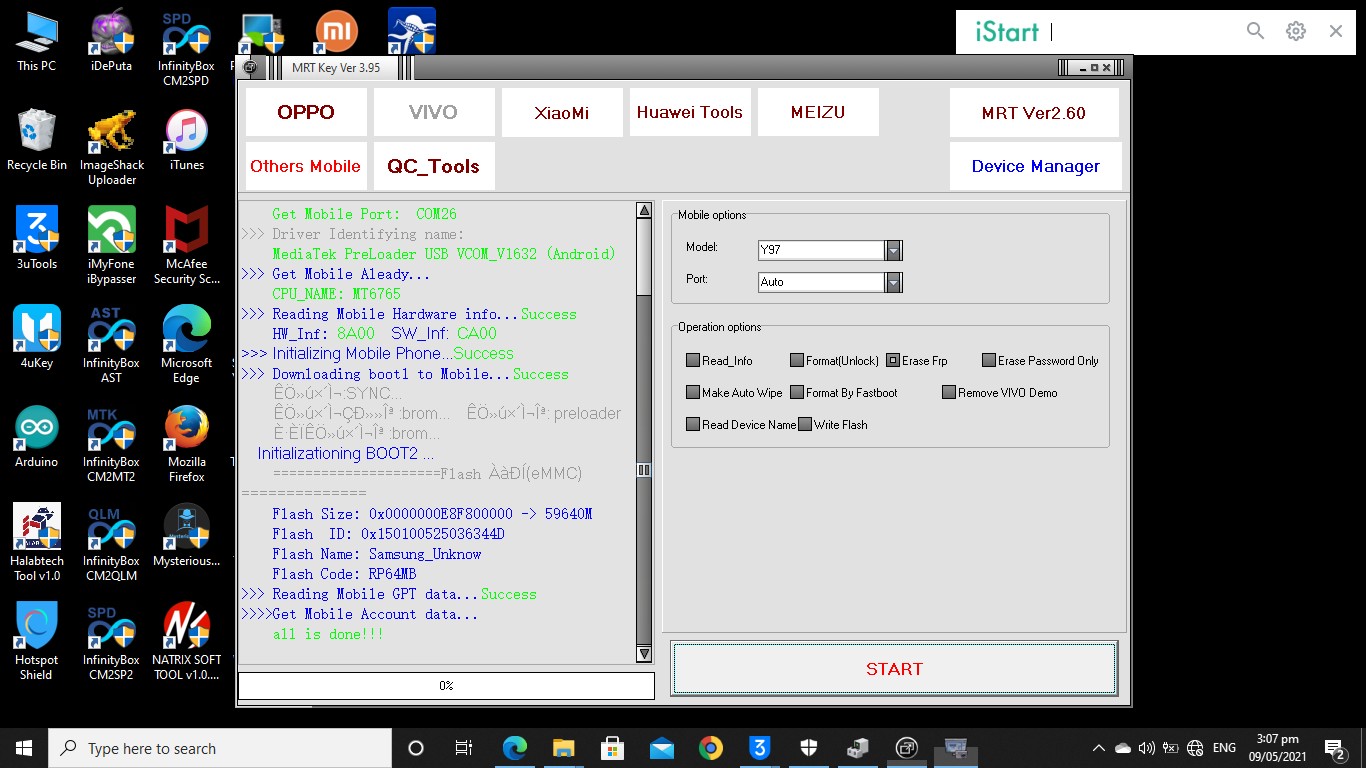Open Microsoft Store from the taskbar
1366x768 pixels.
[612, 748]
